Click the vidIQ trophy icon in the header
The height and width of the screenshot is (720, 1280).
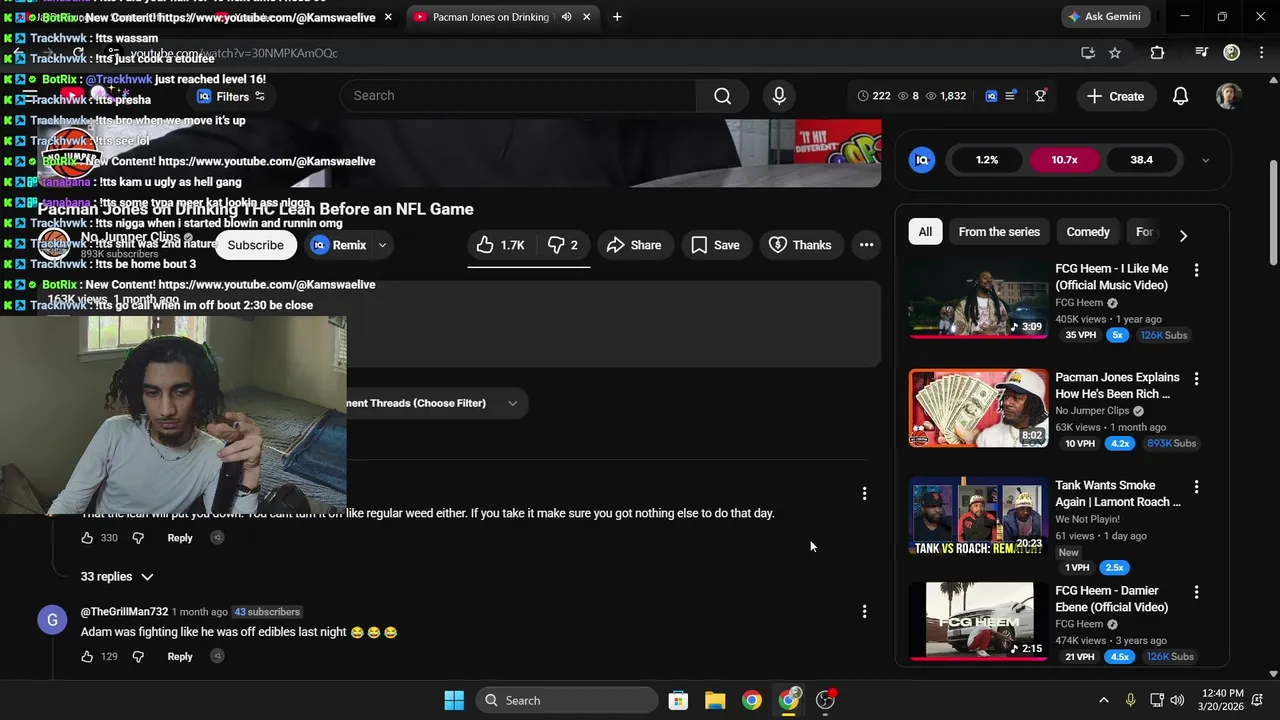1040,96
